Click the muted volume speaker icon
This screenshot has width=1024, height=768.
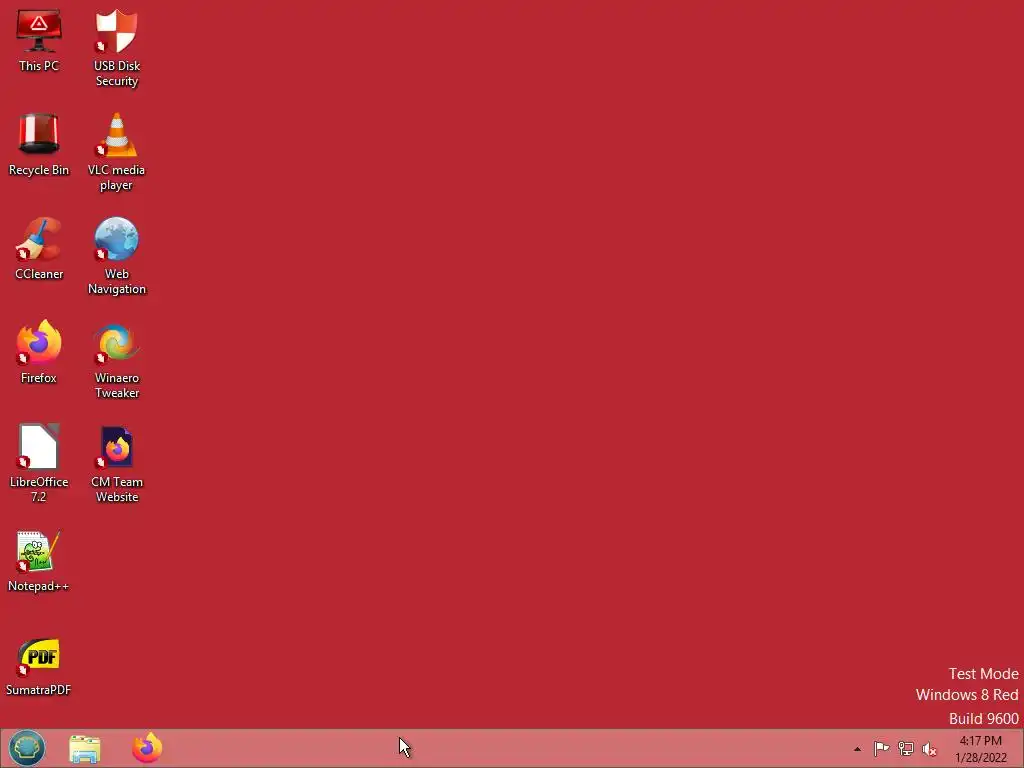tap(929, 749)
